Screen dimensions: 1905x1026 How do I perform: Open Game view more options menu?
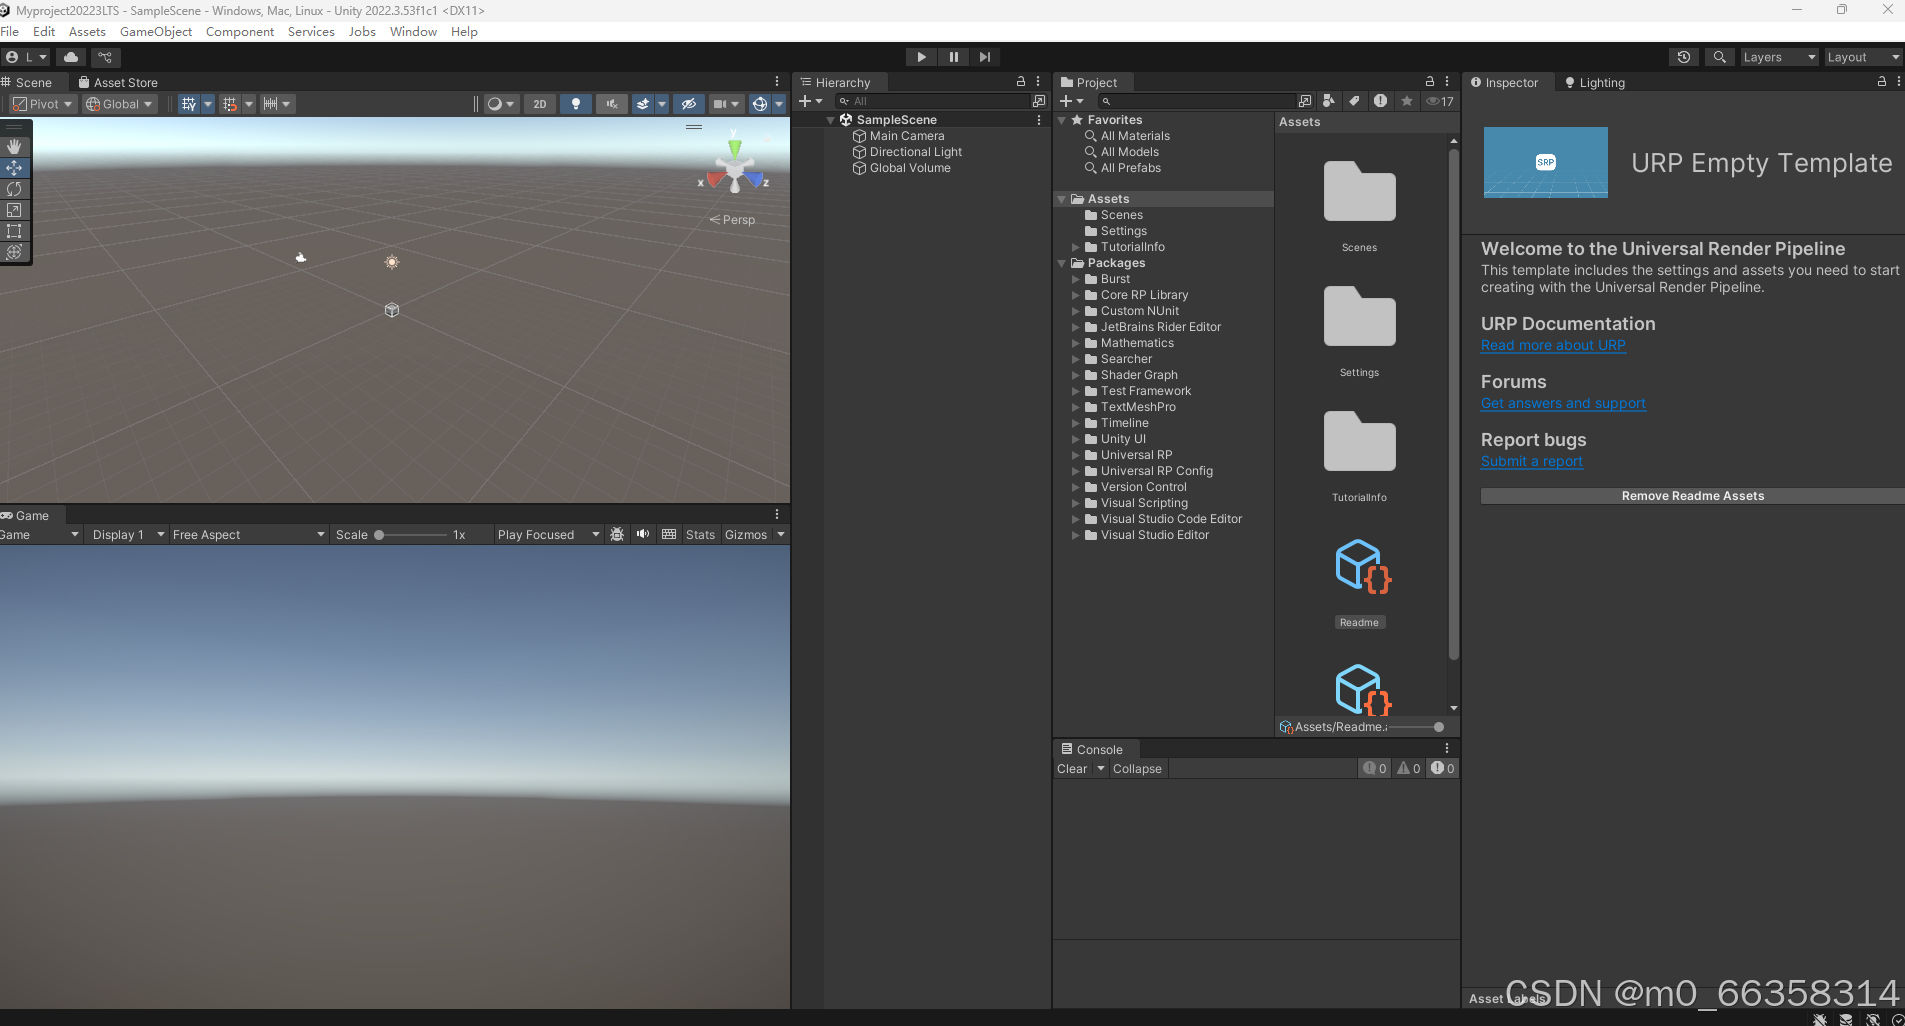(777, 514)
